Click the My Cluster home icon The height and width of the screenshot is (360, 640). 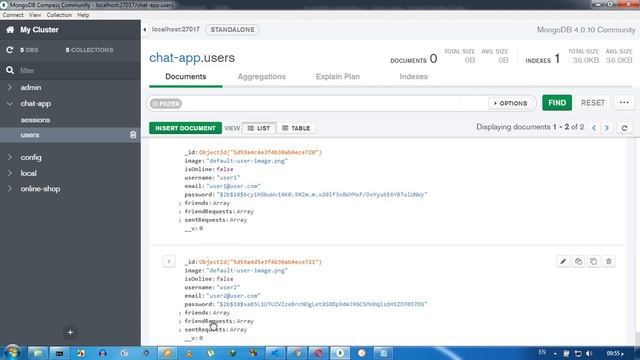pyautogui.click(x=10, y=29)
